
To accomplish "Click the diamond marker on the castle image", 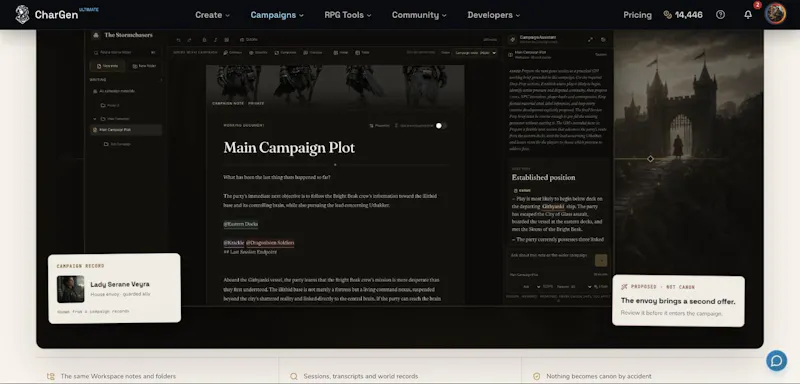I will [650, 159].
